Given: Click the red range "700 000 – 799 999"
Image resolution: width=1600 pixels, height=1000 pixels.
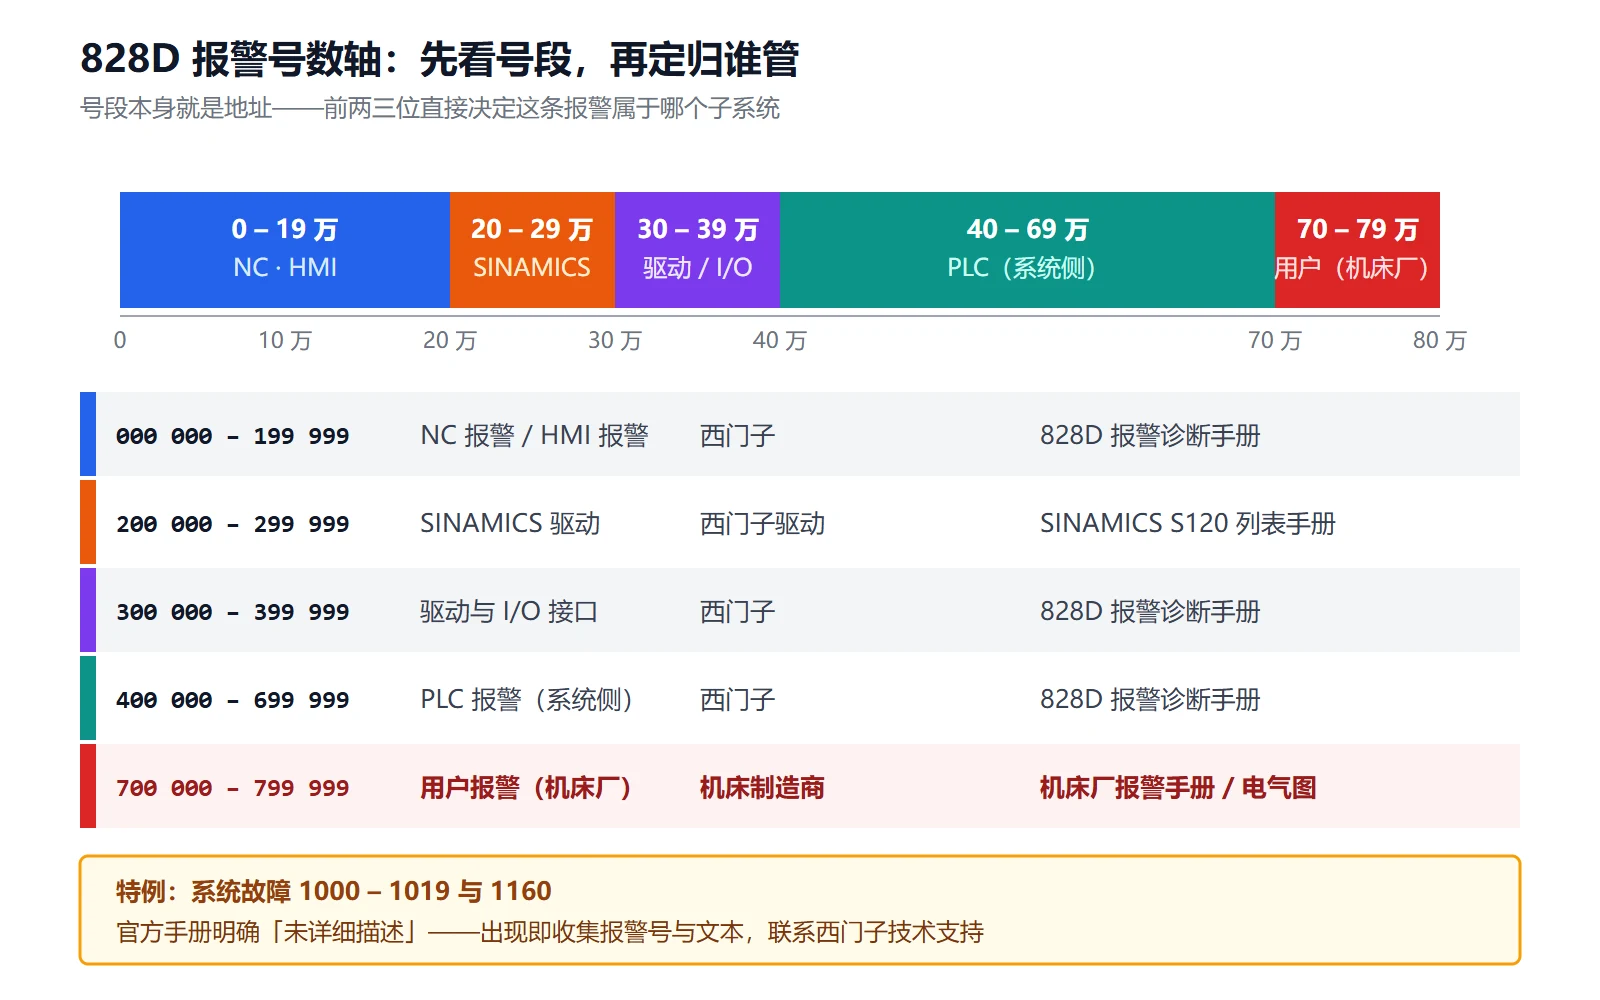Looking at the screenshot, I should [x=233, y=788].
